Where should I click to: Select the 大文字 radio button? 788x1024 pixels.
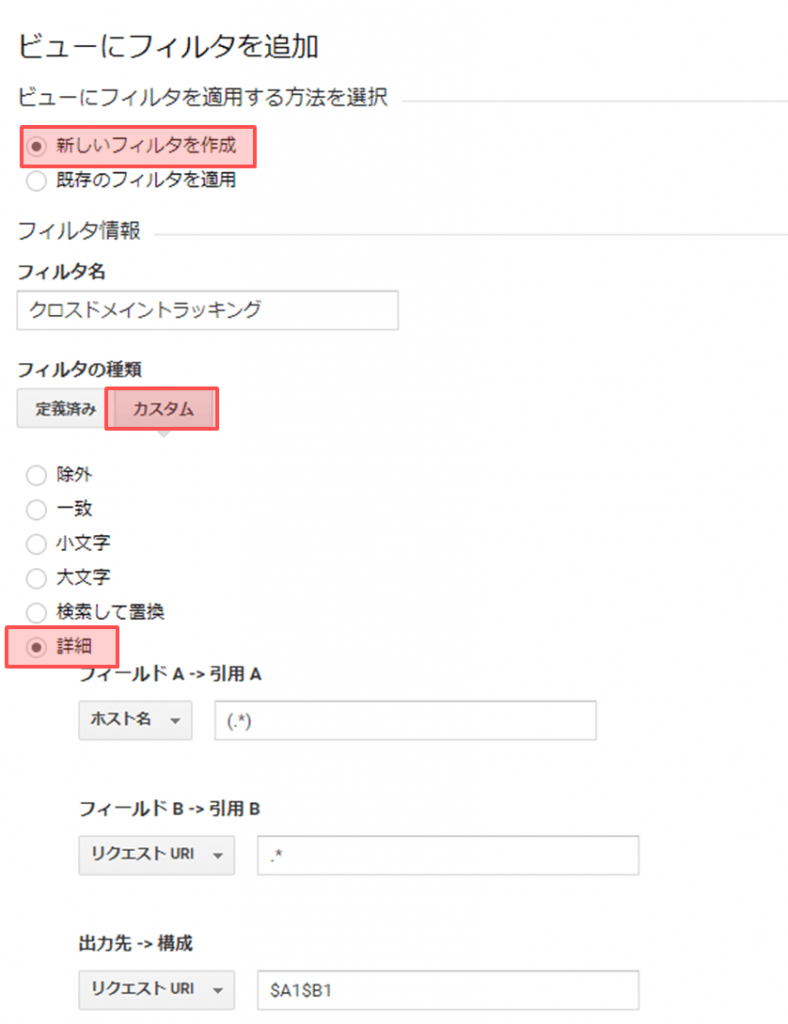[x=37, y=578]
